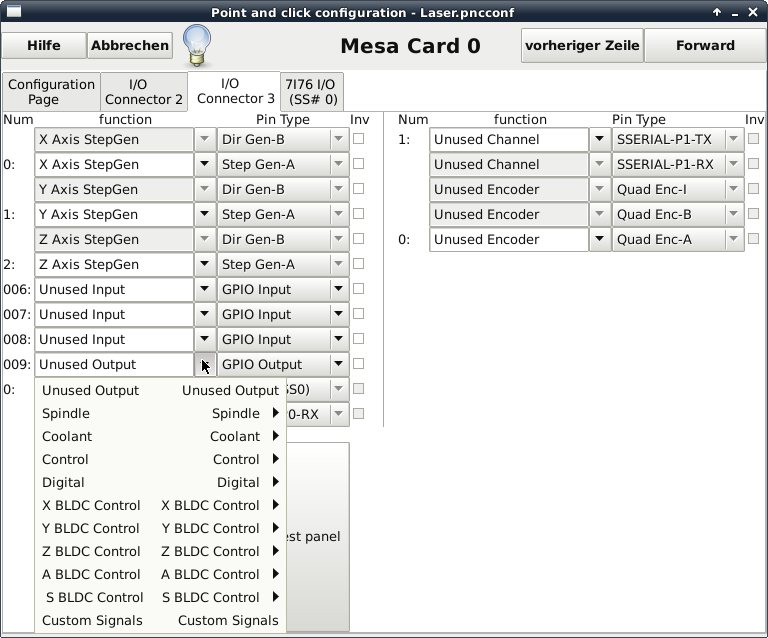Open the Z BLDC Control submenu
This screenshot has height=638, width=768.
point(160,551)
